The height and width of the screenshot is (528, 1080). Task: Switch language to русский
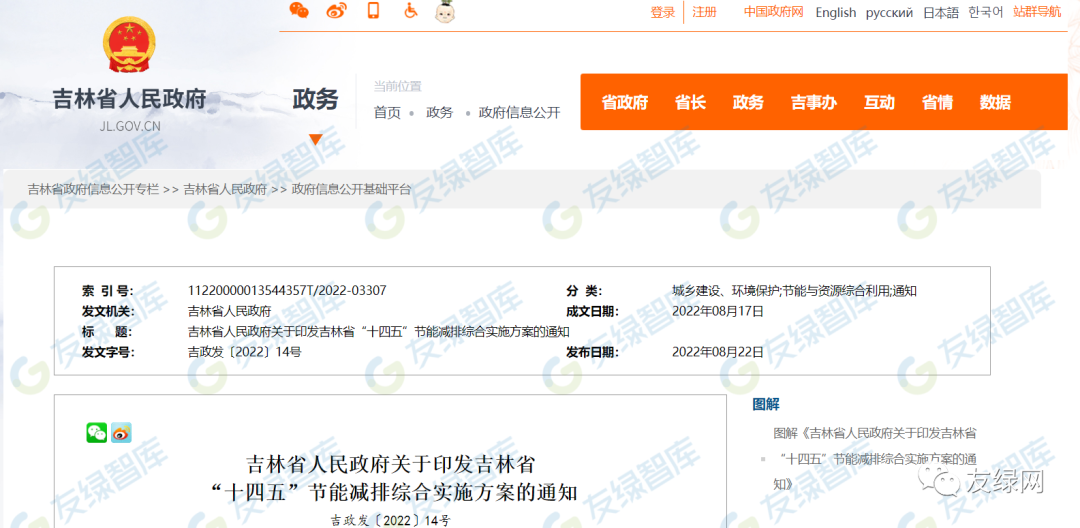(x=889, y=12)
